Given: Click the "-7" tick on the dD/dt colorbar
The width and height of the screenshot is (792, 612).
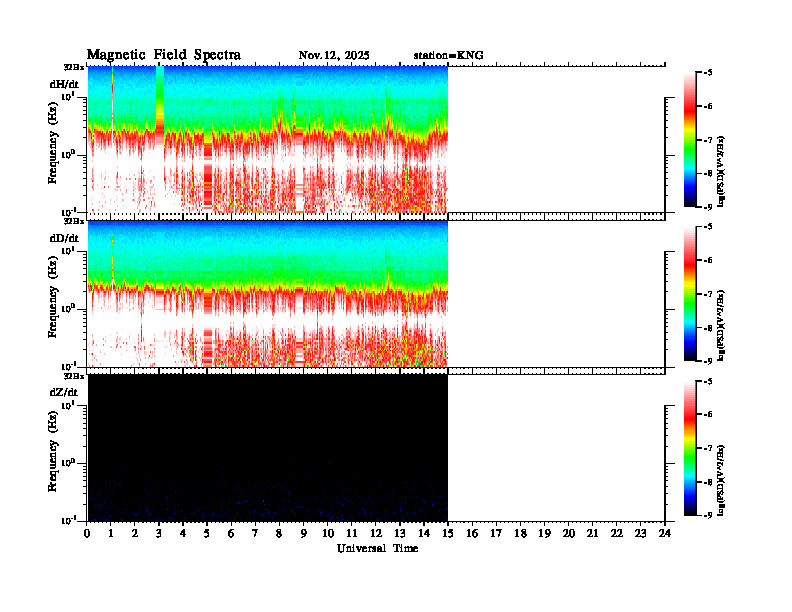Looking at the screenshot, I should [708, 294].
